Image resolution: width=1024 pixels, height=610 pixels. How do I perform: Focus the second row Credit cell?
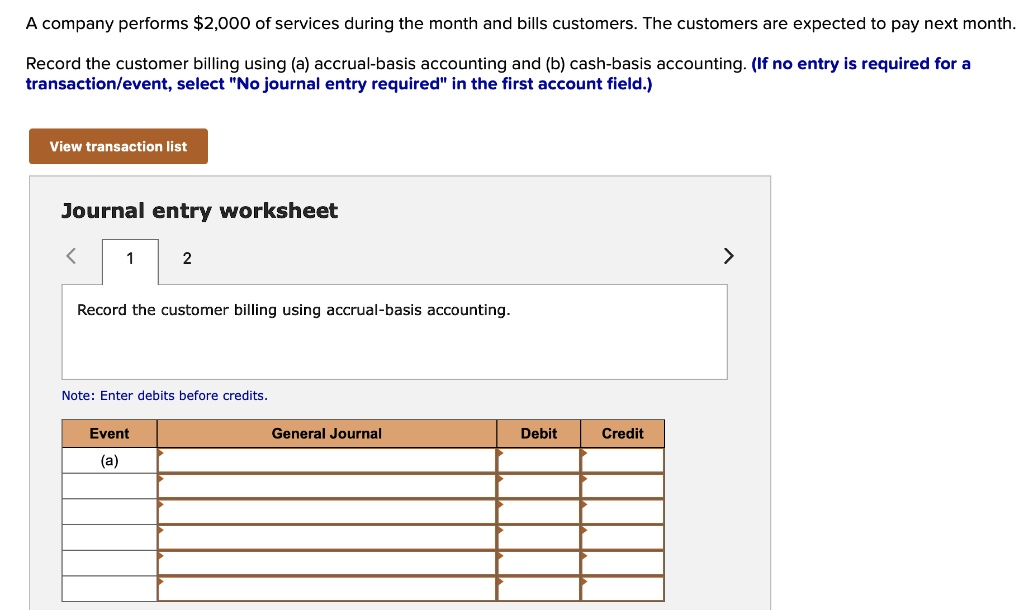tap(623, 486)
